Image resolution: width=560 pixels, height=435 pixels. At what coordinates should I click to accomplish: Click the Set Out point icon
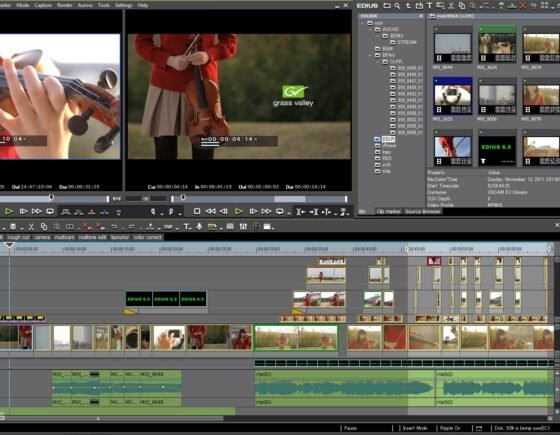pyautogui.click(x=171, y=212)
